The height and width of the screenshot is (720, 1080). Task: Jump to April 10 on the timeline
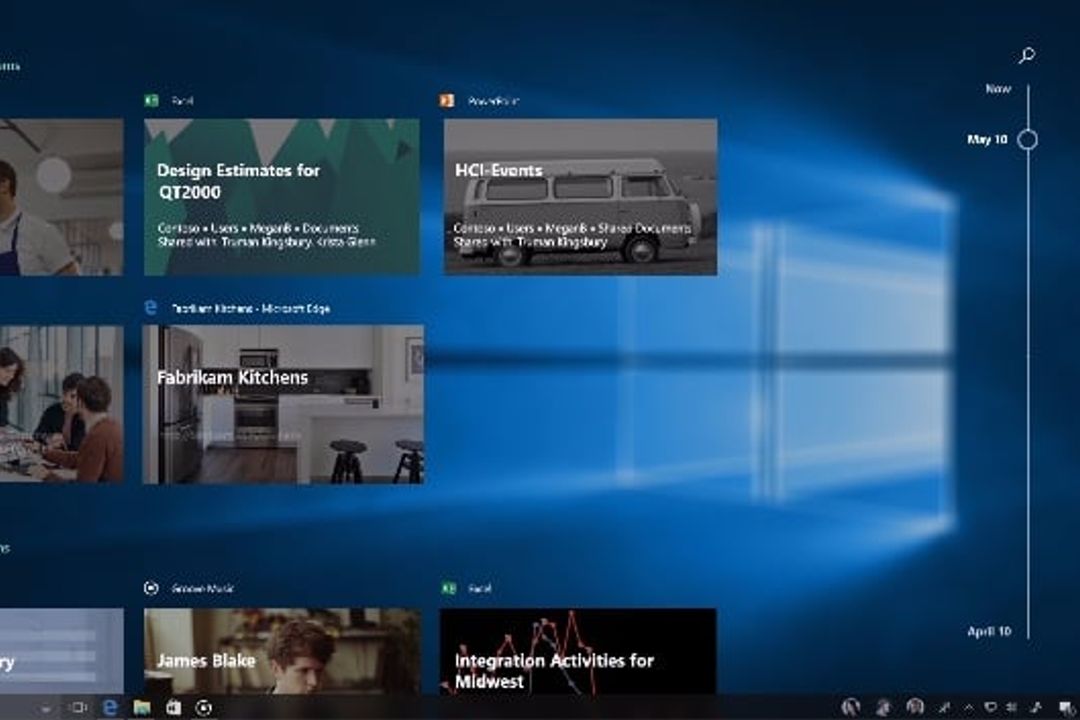tap(989, 631)
